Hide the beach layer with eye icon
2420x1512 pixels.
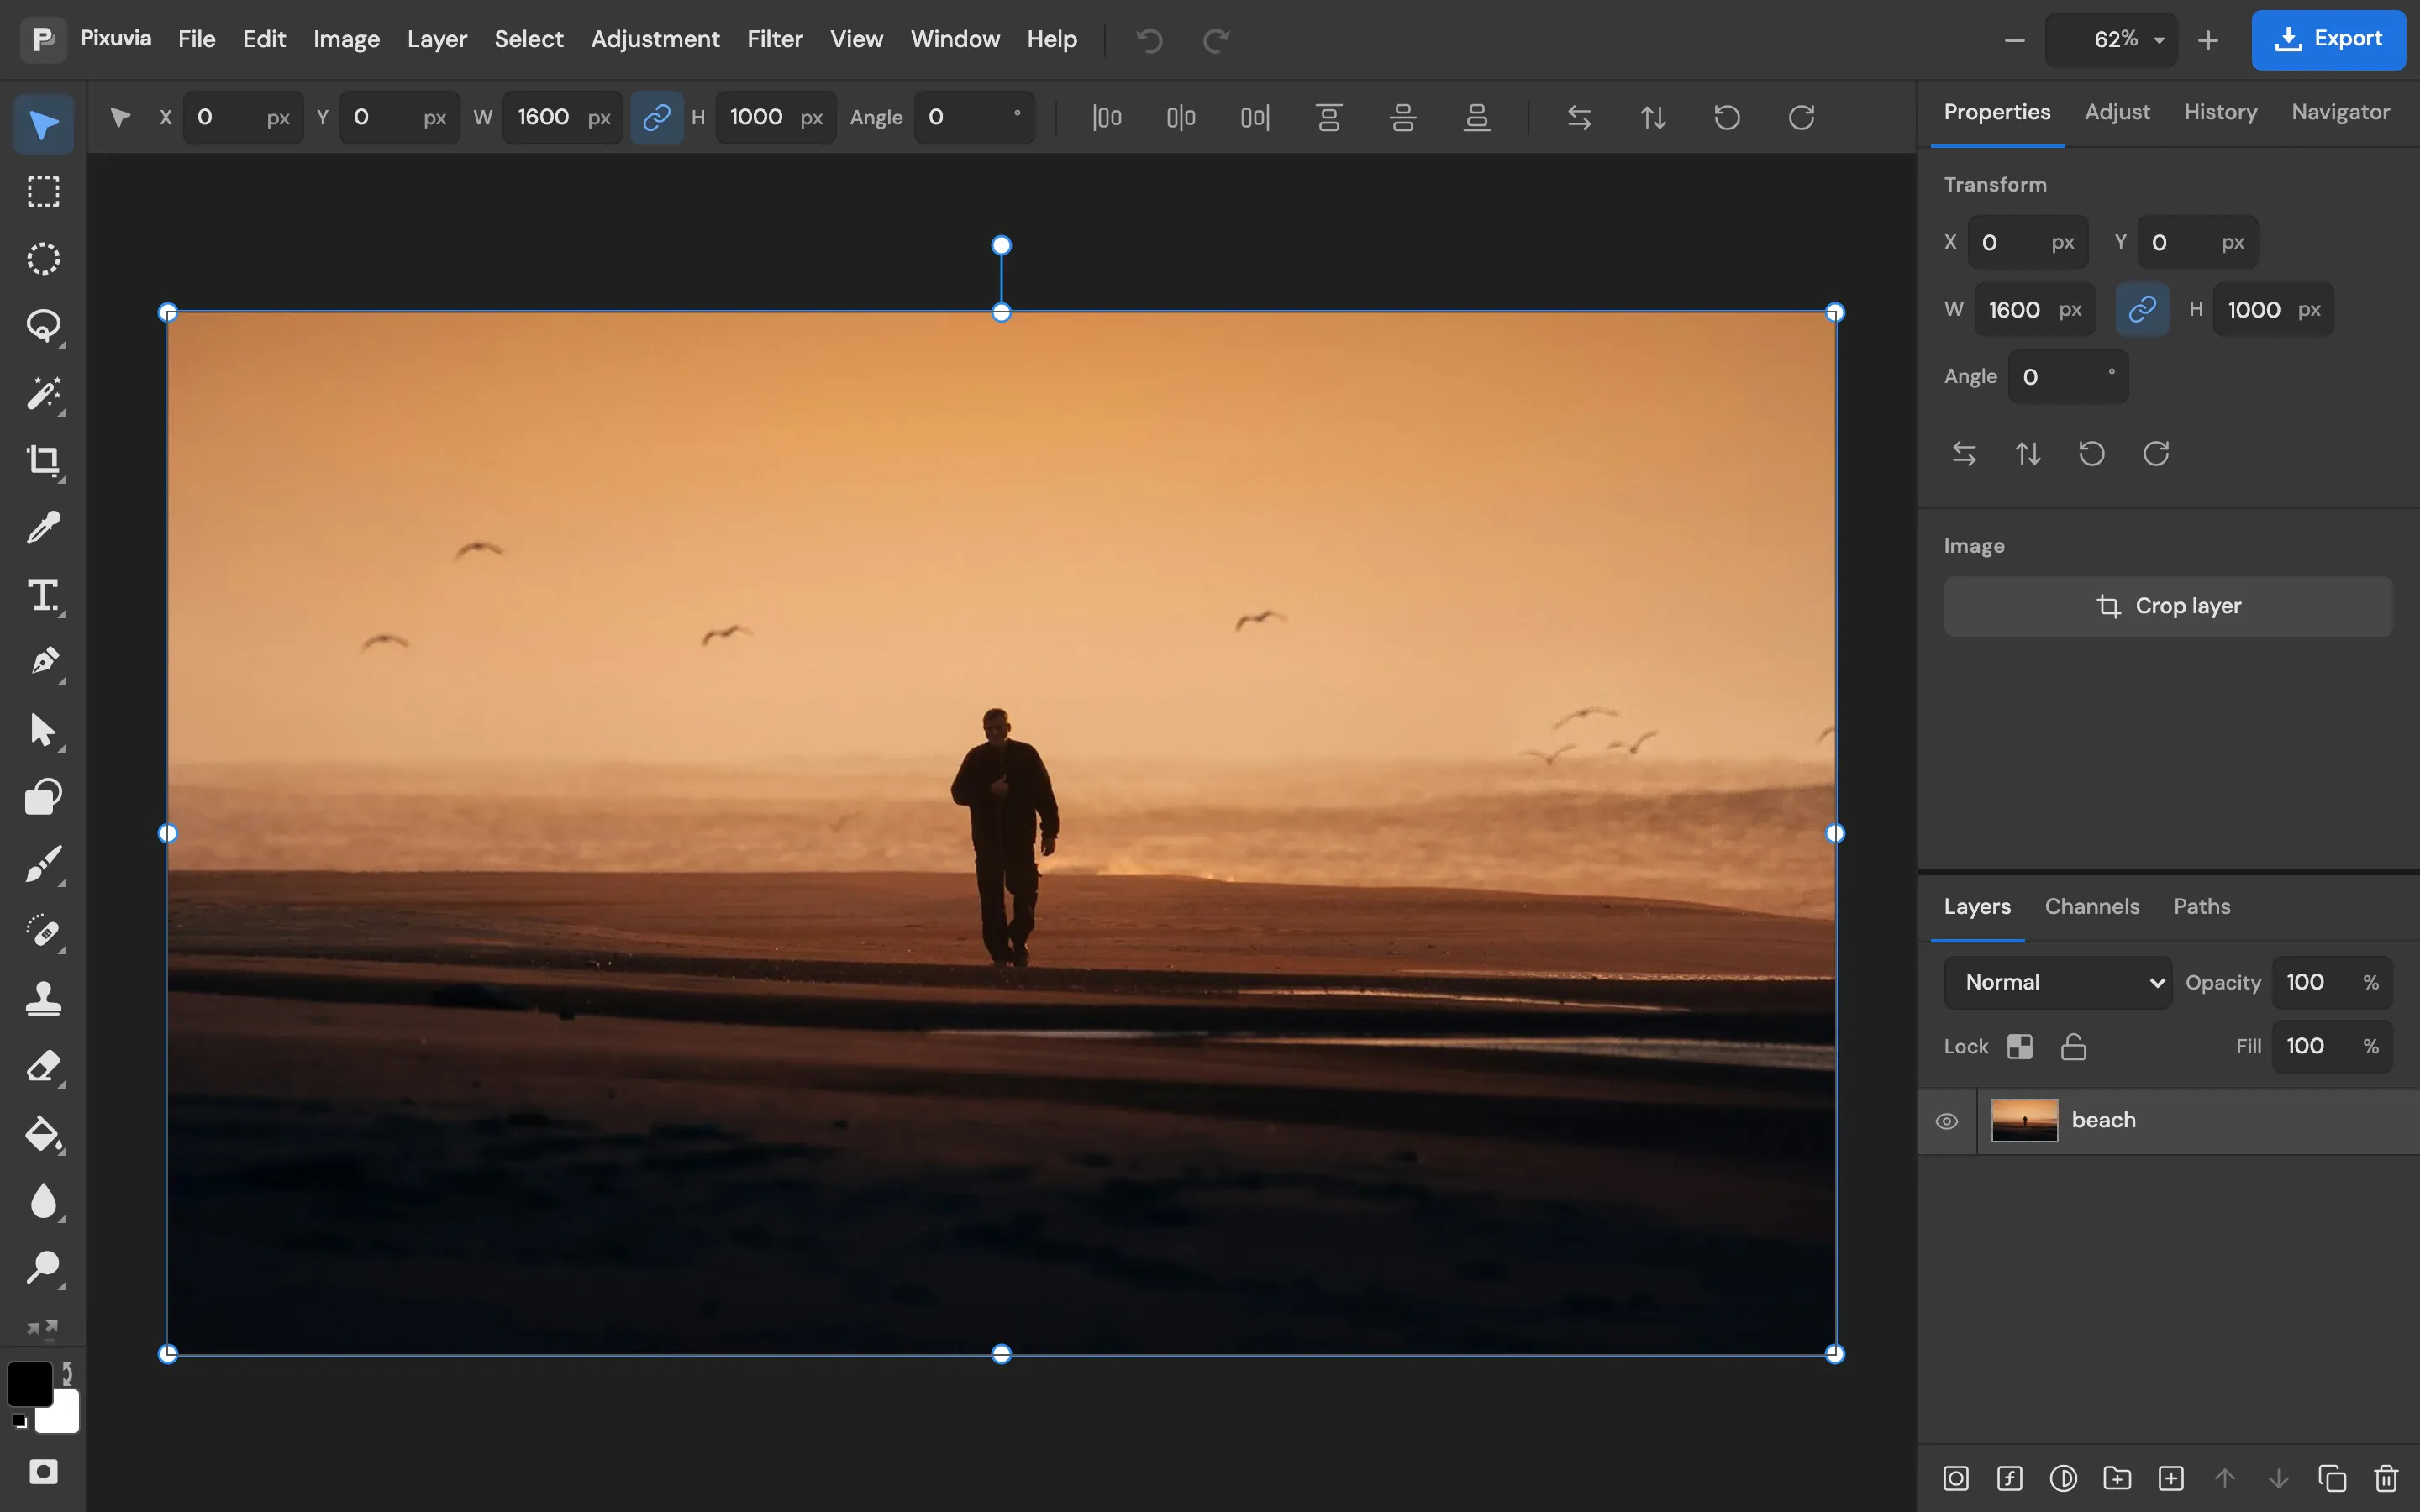click(x=1946, y=1121)
